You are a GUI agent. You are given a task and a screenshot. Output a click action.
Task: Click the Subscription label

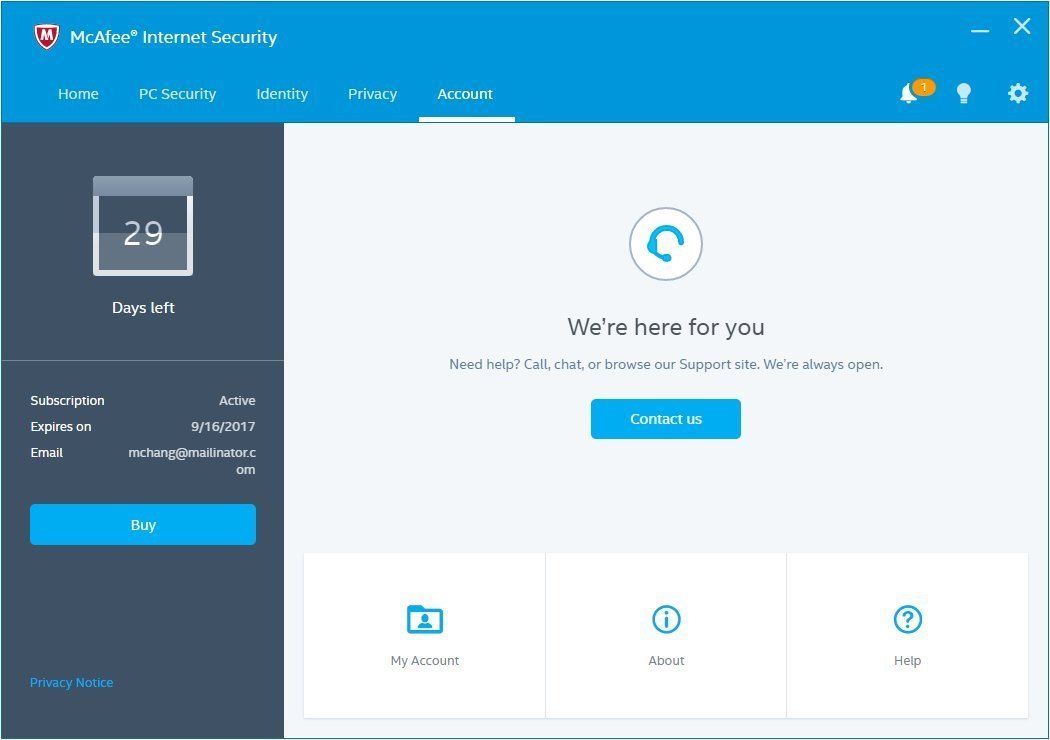point(68,401)
